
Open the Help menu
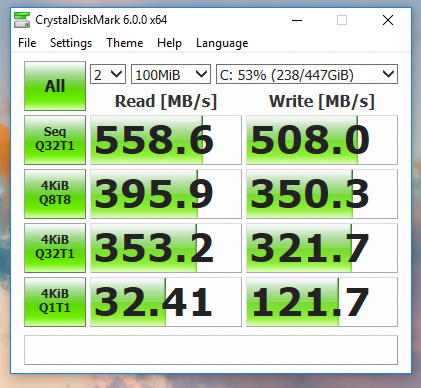coord(169,43)
